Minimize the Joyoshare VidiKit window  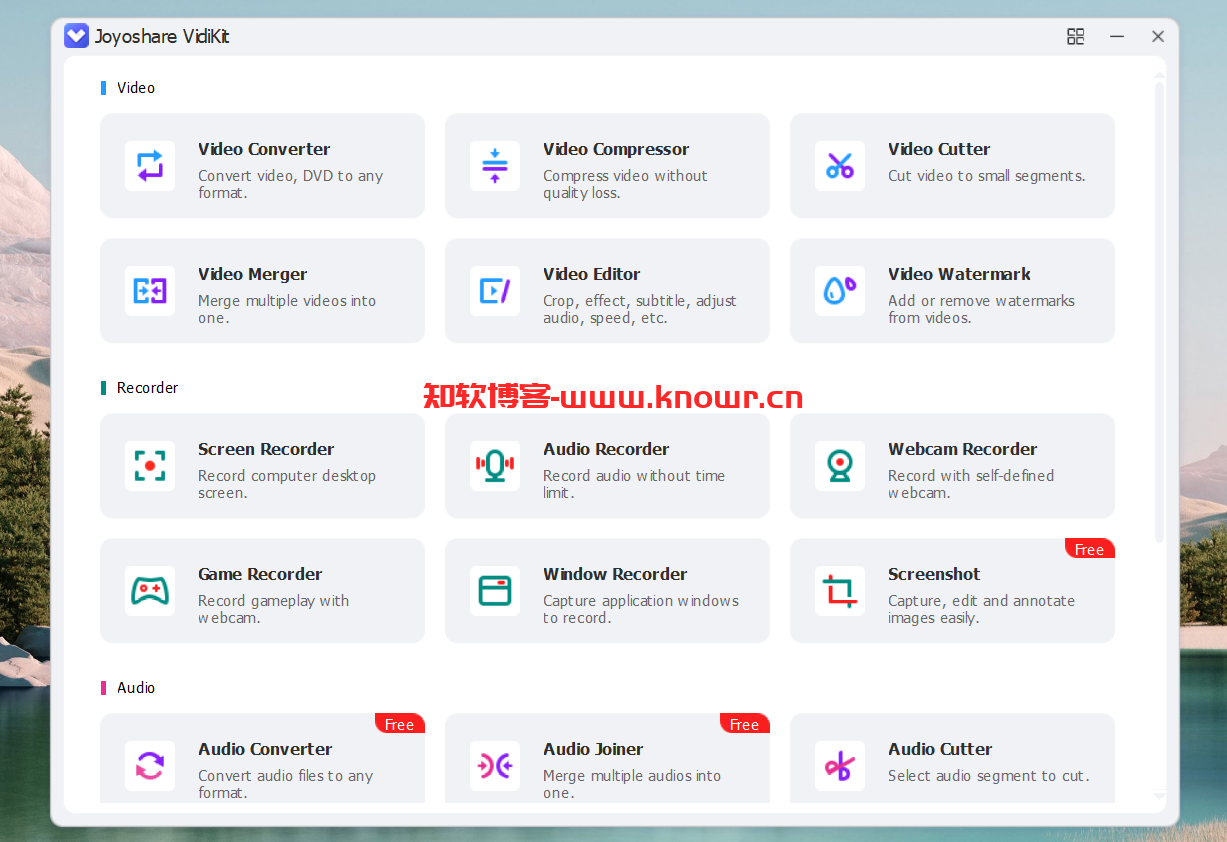1117,37
